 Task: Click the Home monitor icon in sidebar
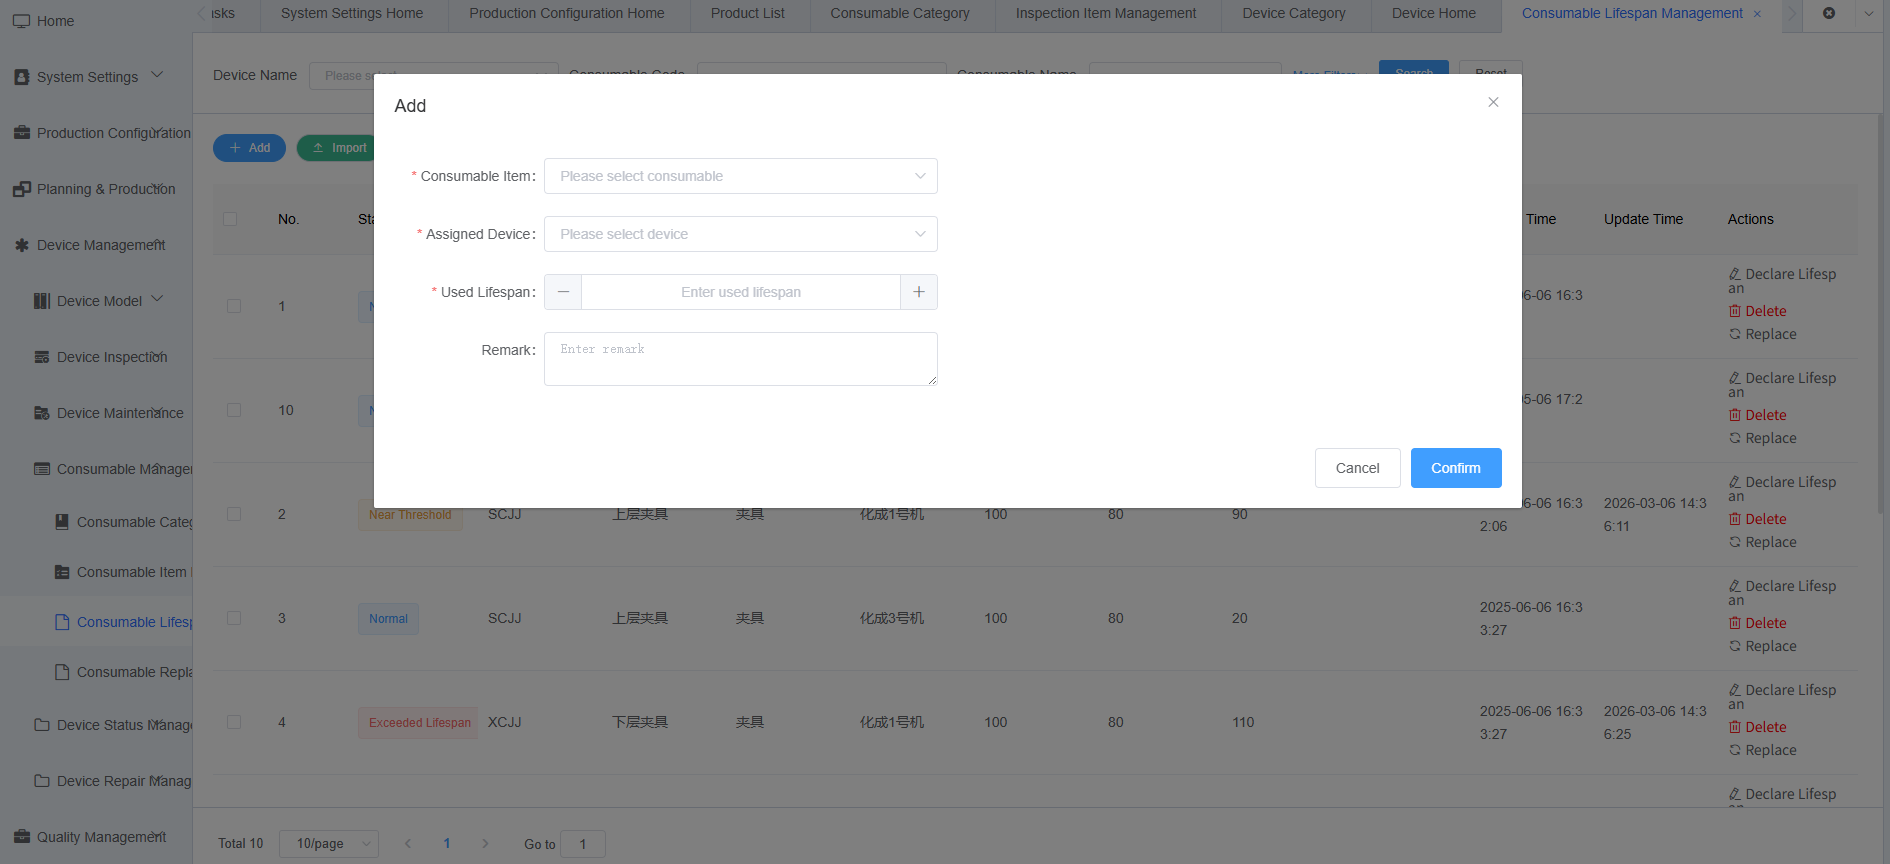click(x=21, y=21)
